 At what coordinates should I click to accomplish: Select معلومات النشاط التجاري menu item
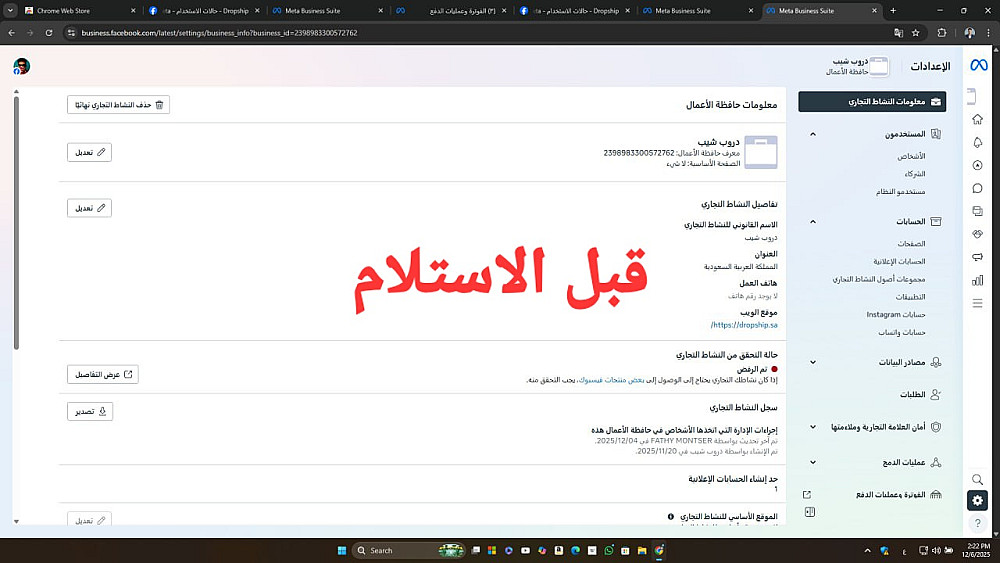[872, 101]
